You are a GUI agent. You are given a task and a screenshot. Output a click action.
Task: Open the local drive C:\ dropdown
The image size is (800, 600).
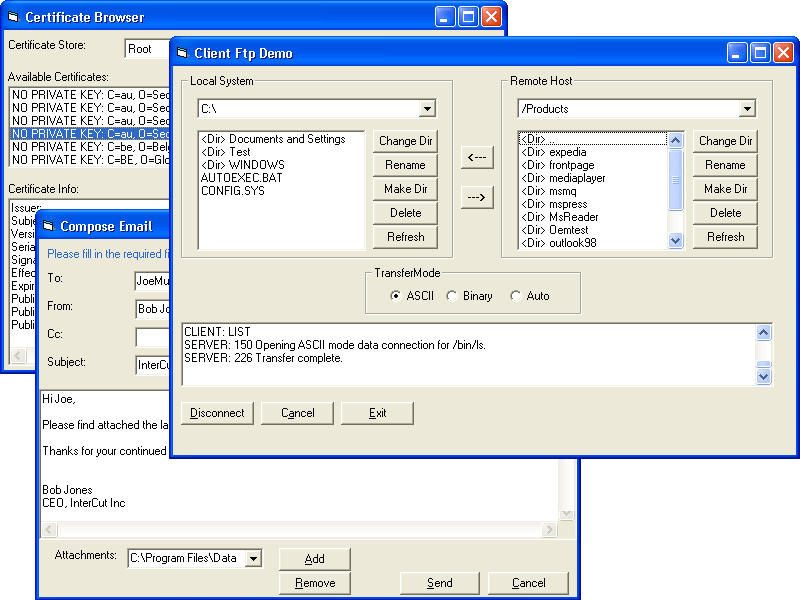(427, 108)
